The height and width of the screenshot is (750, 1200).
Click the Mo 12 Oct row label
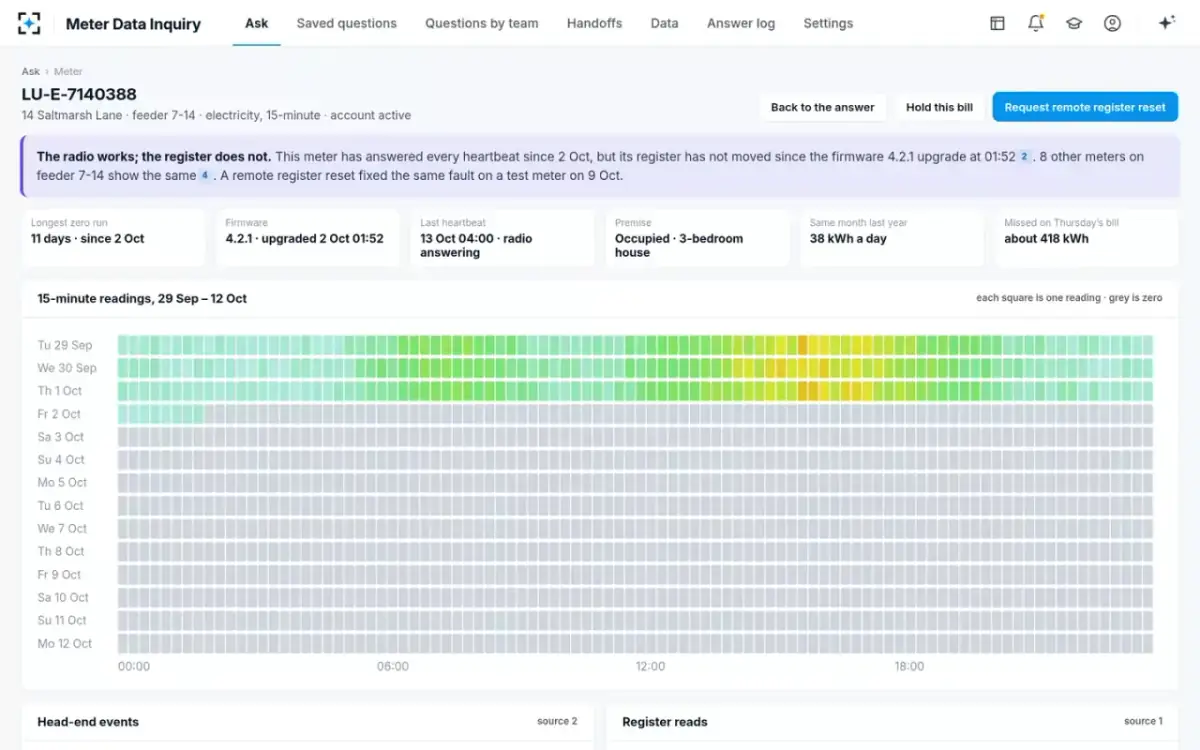pos(65,644)
